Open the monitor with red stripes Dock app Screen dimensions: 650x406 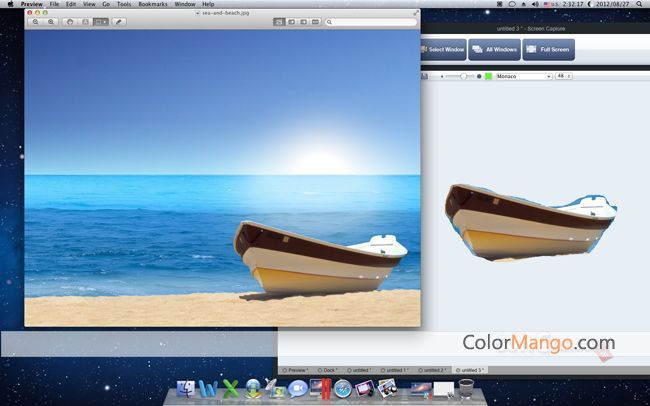[x=320, y=388]
